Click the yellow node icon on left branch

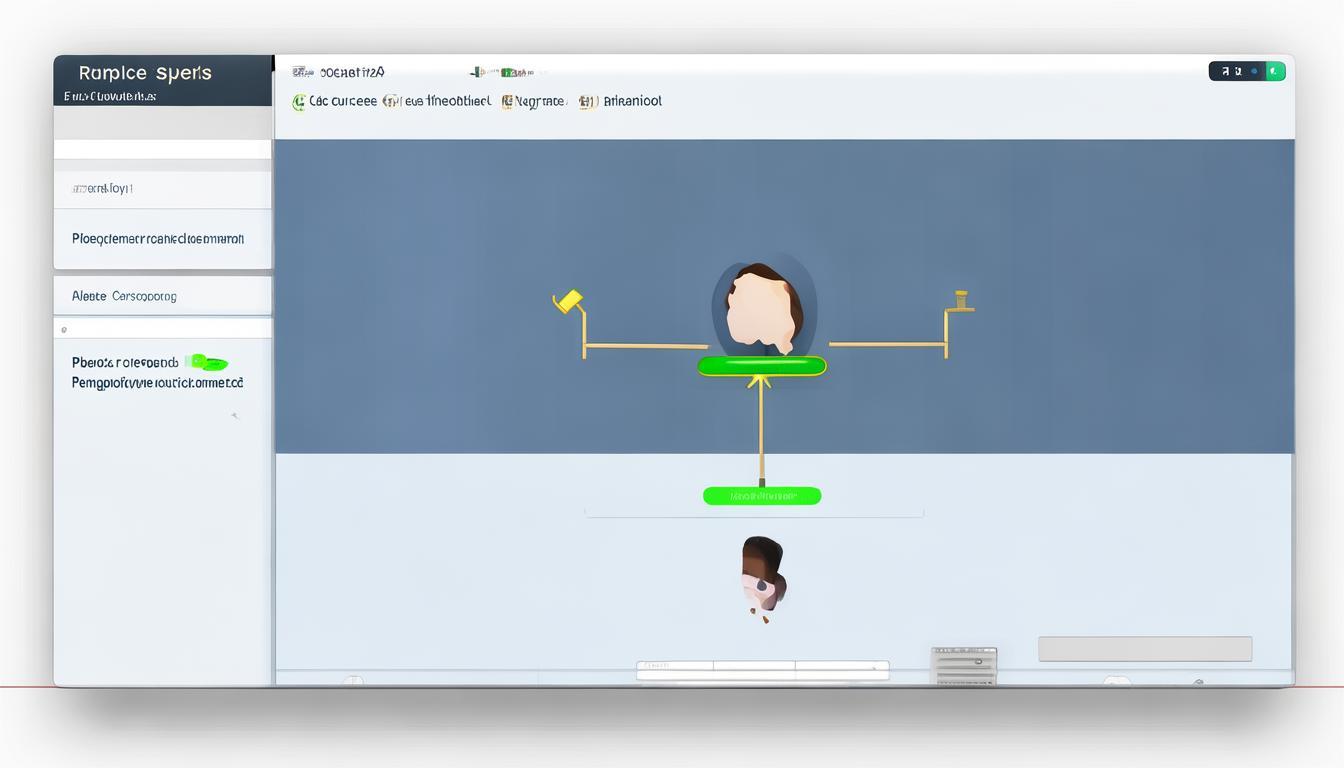pos(568,301)
